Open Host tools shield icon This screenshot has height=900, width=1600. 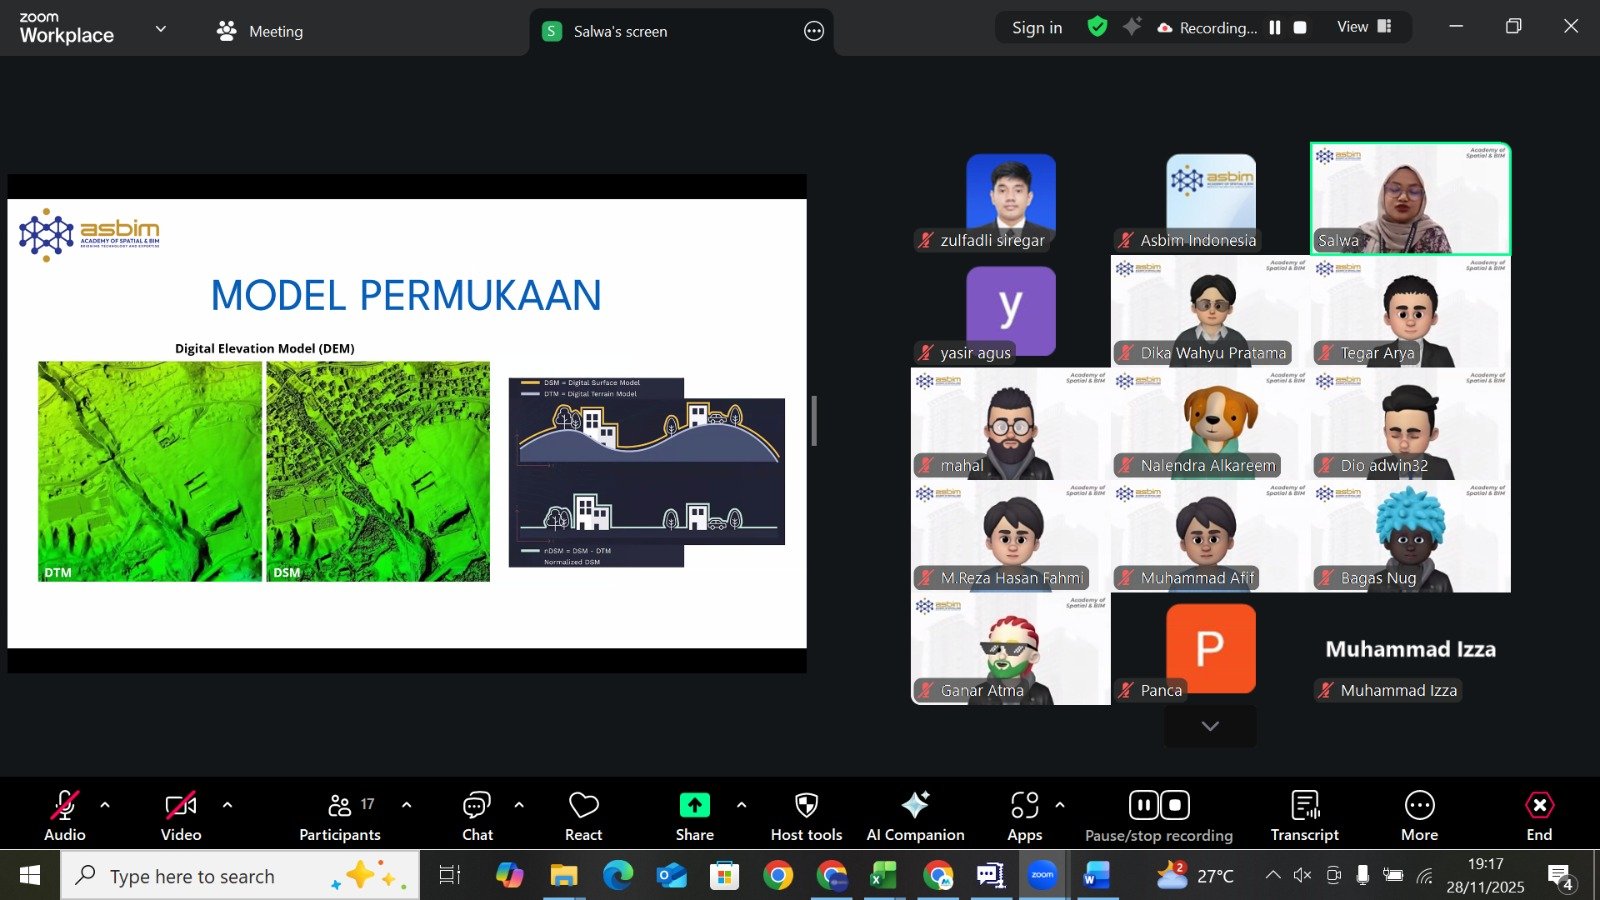pyautogui.click(x=806, y=806)
